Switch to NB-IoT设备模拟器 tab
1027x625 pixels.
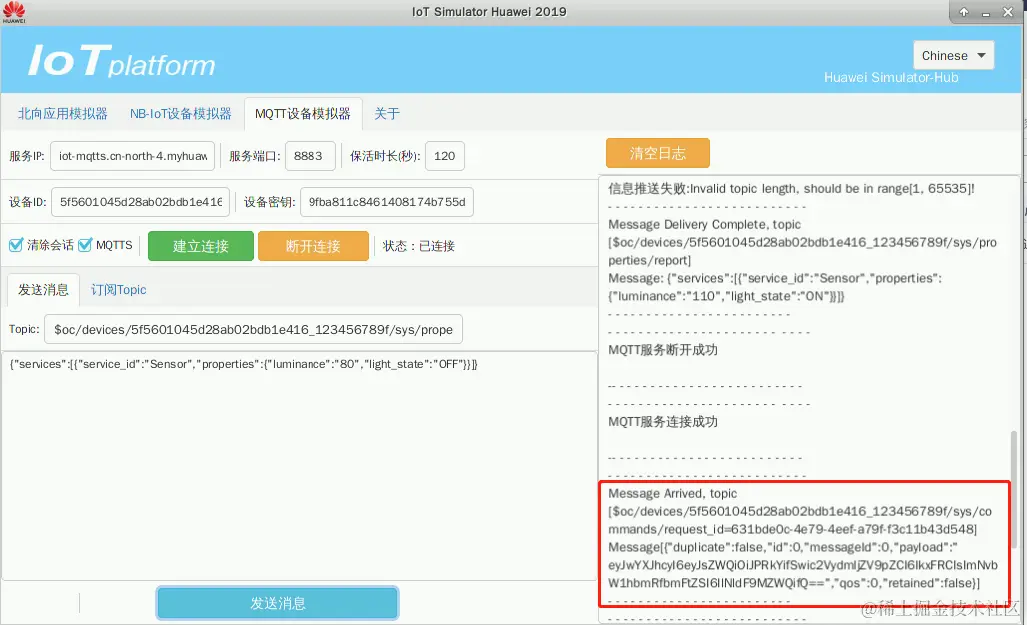tap(181, 113)
